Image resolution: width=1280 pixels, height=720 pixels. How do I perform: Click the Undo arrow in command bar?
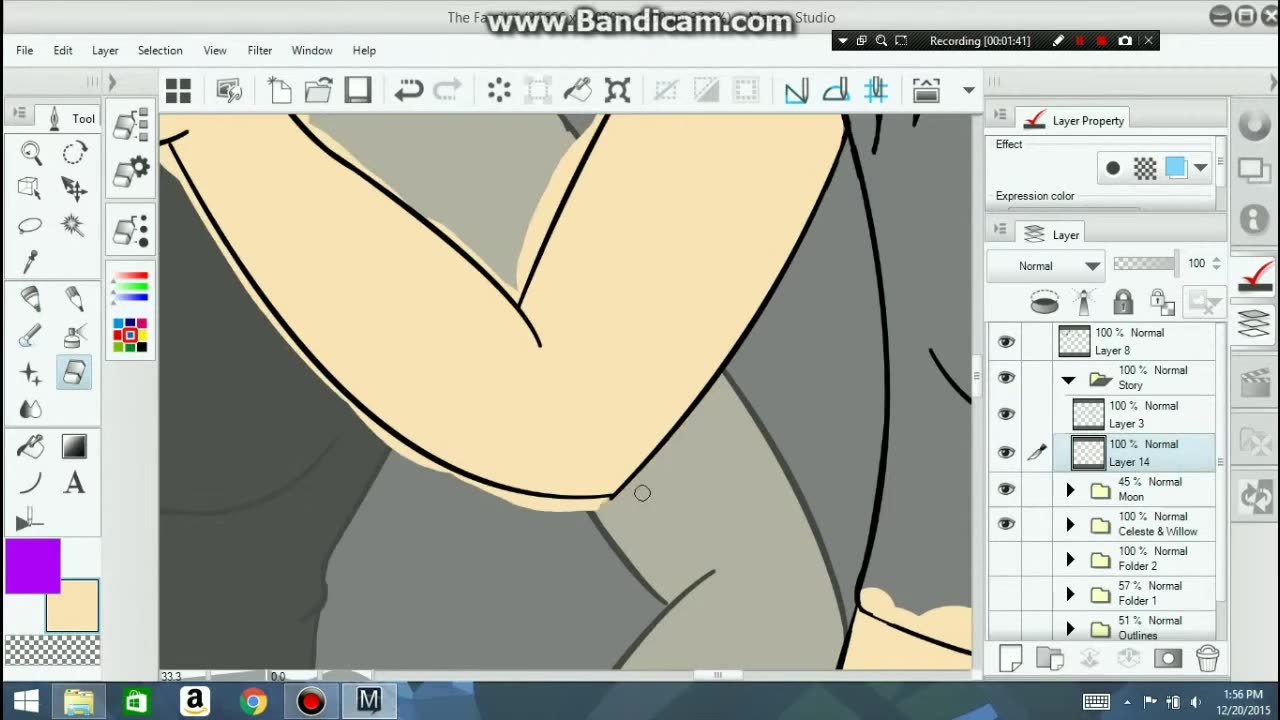pos(408,91)
